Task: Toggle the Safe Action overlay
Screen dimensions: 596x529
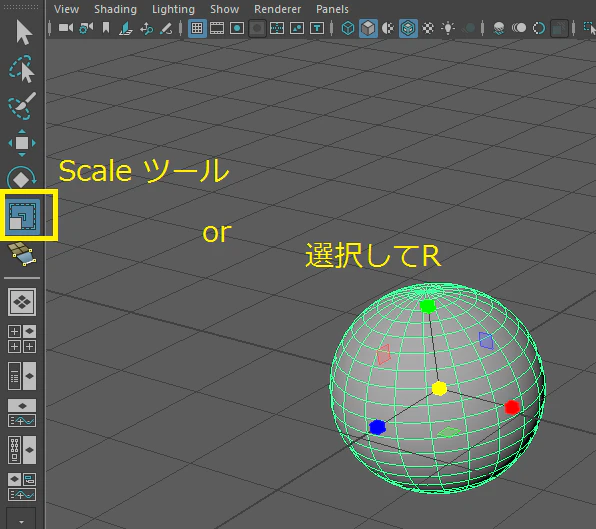Action: click(x=297, y=28)
